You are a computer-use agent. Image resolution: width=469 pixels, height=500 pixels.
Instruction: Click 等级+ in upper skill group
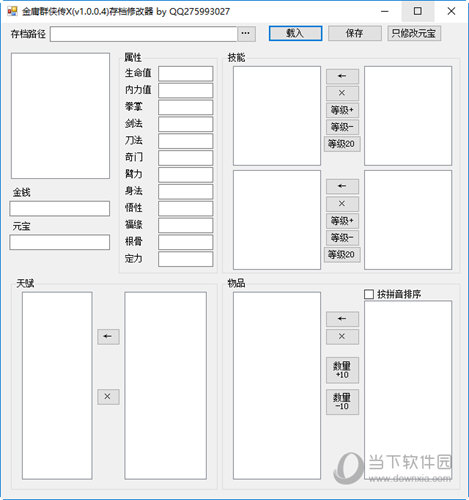coord(342,110)
